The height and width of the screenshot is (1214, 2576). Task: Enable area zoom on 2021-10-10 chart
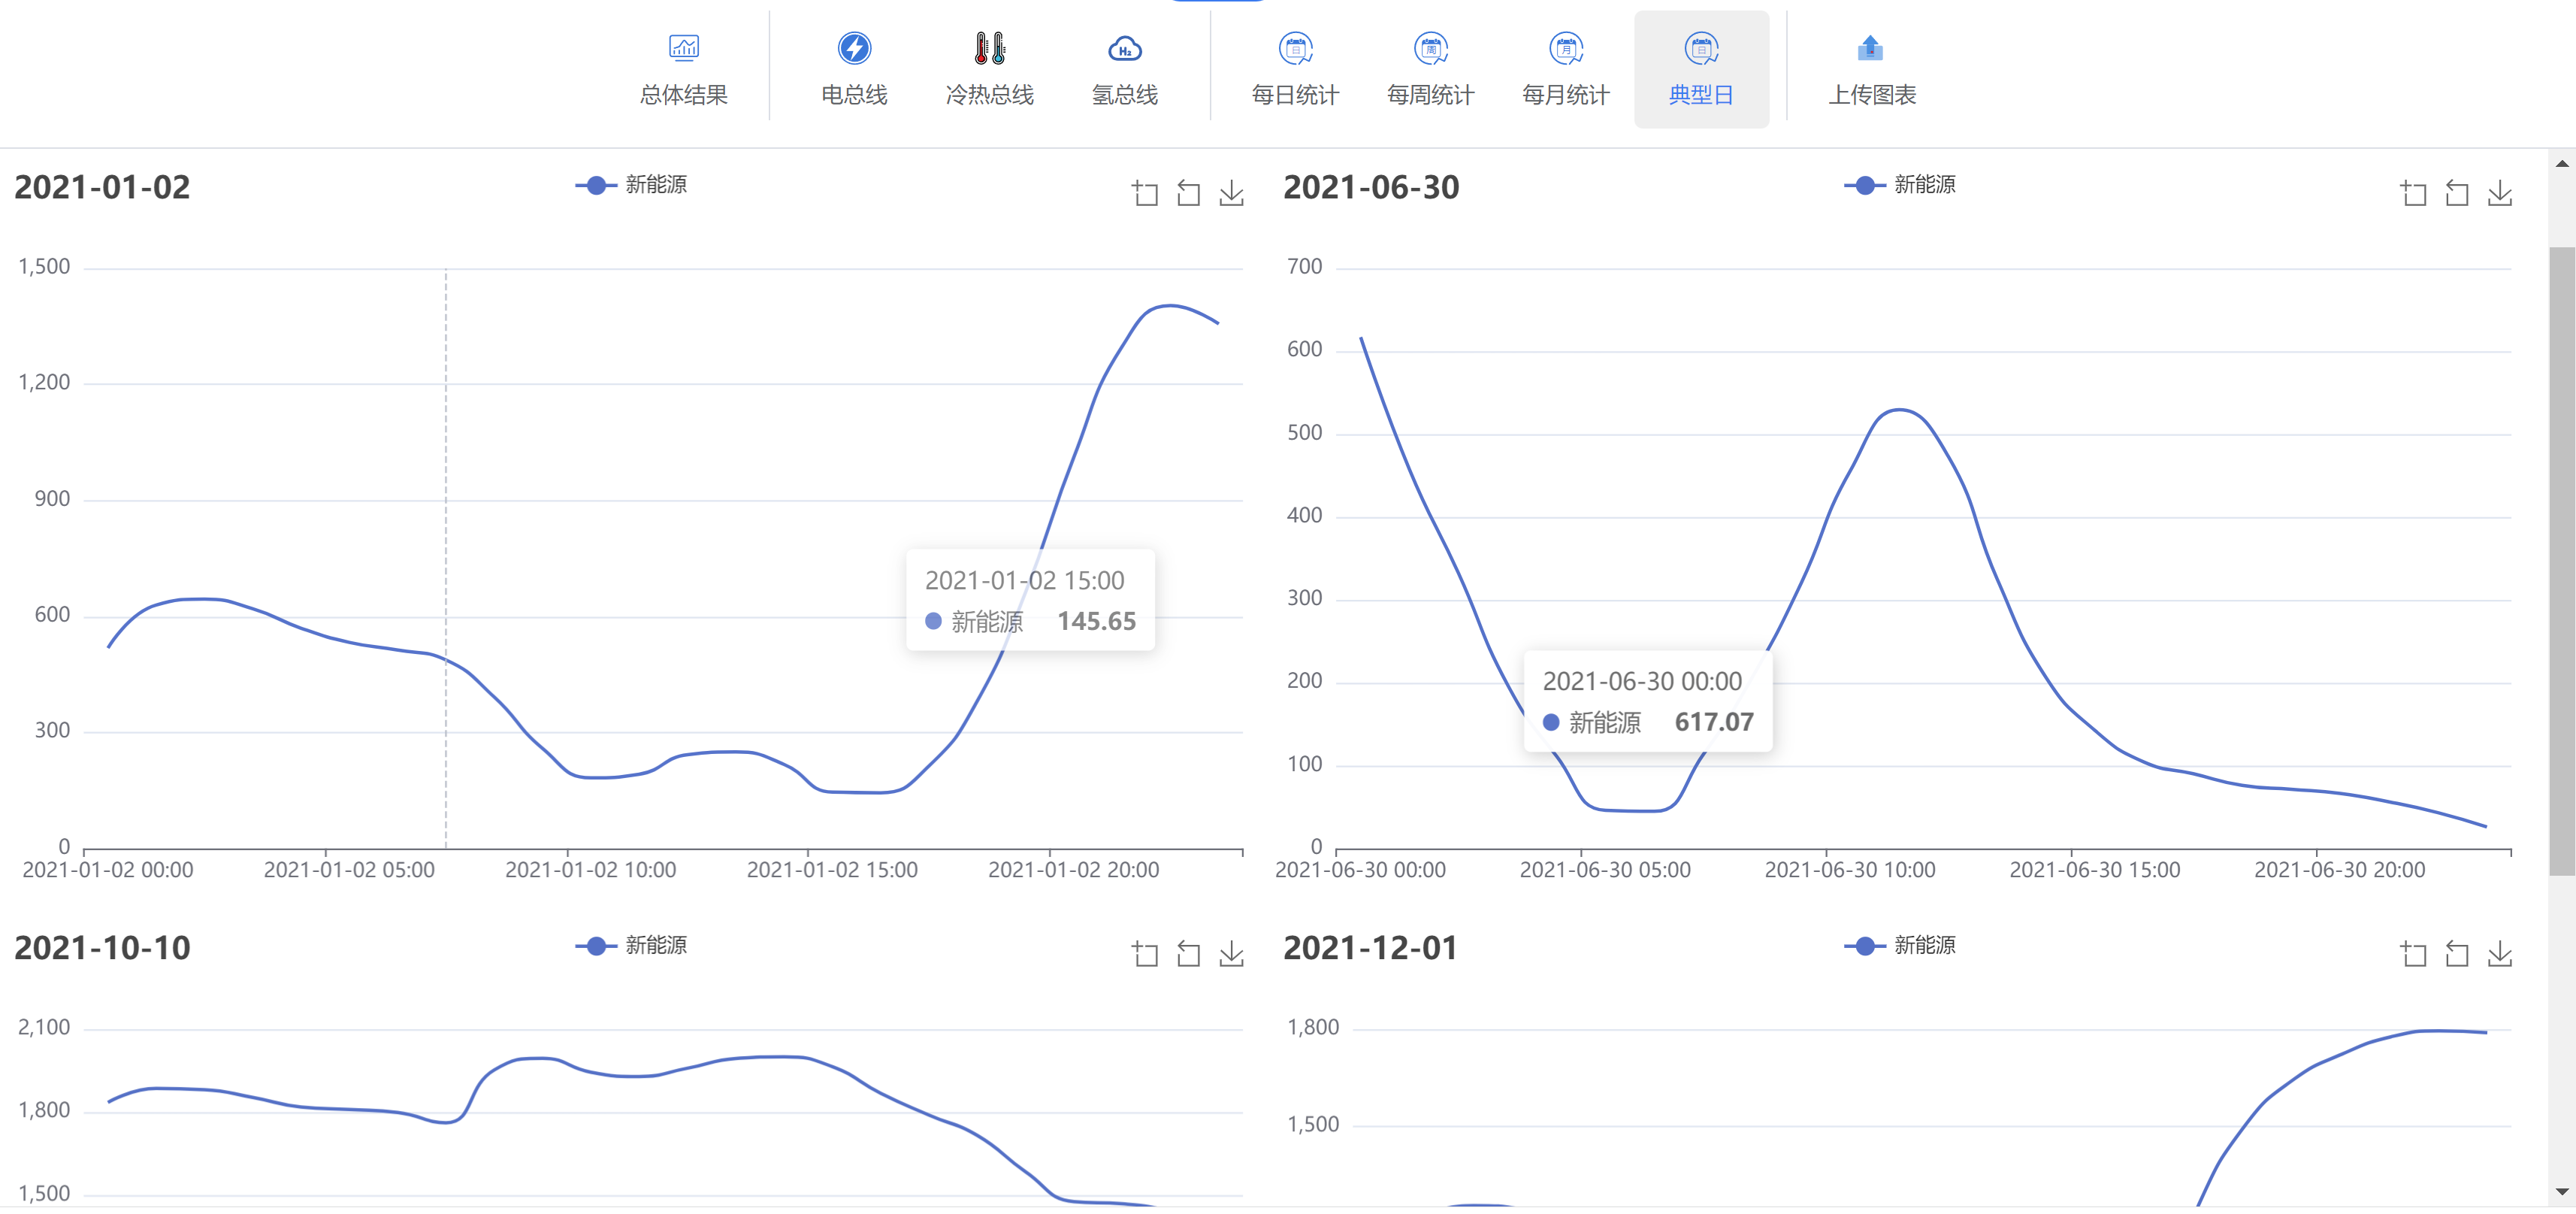tap(1145, 954)
